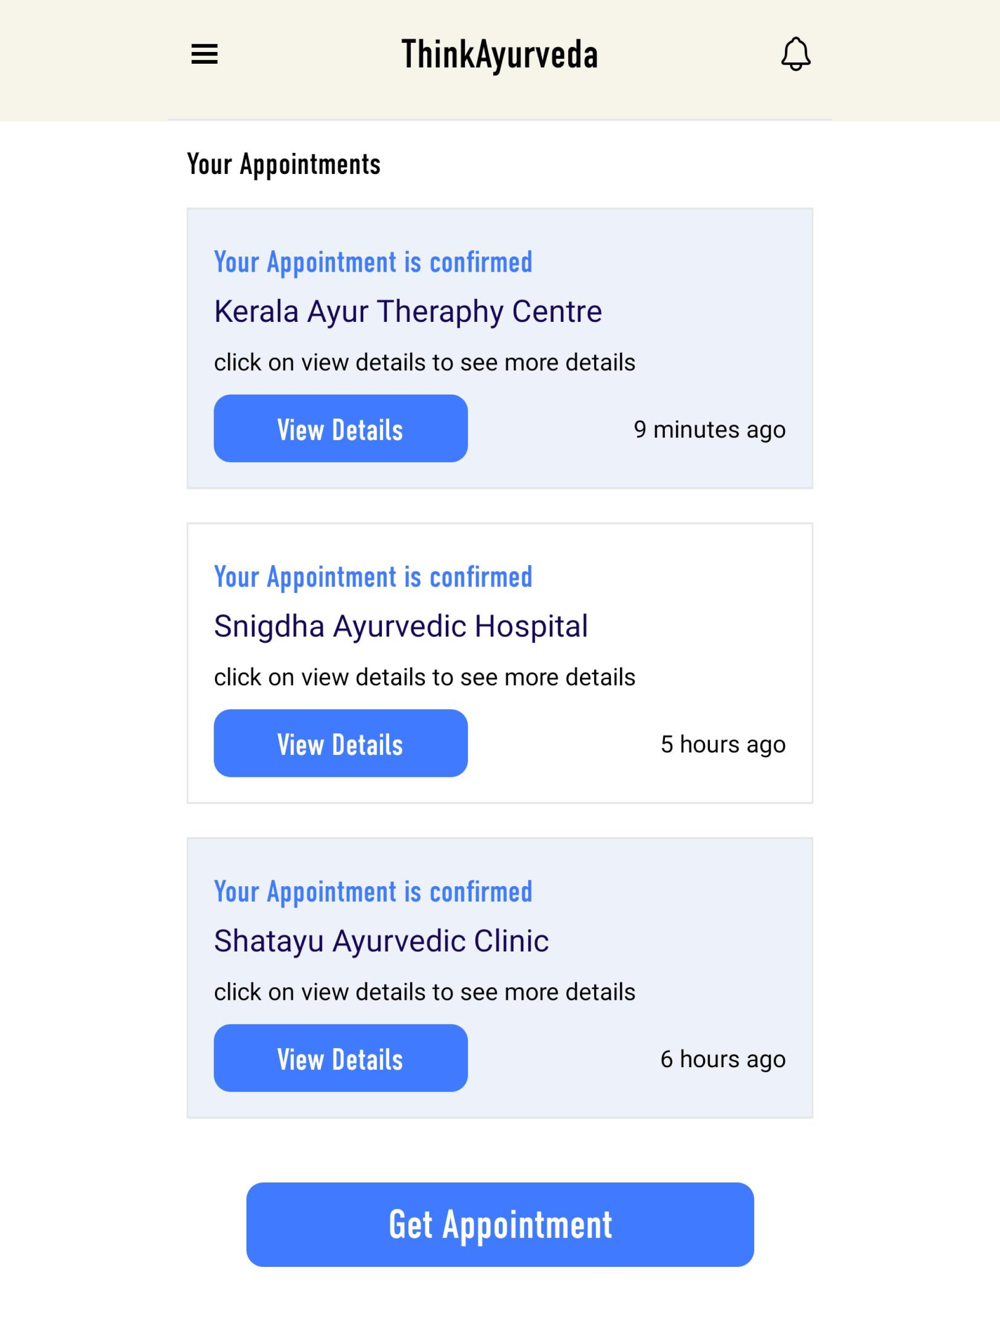Open notifications via the bell icon

[x=795, y=54]
